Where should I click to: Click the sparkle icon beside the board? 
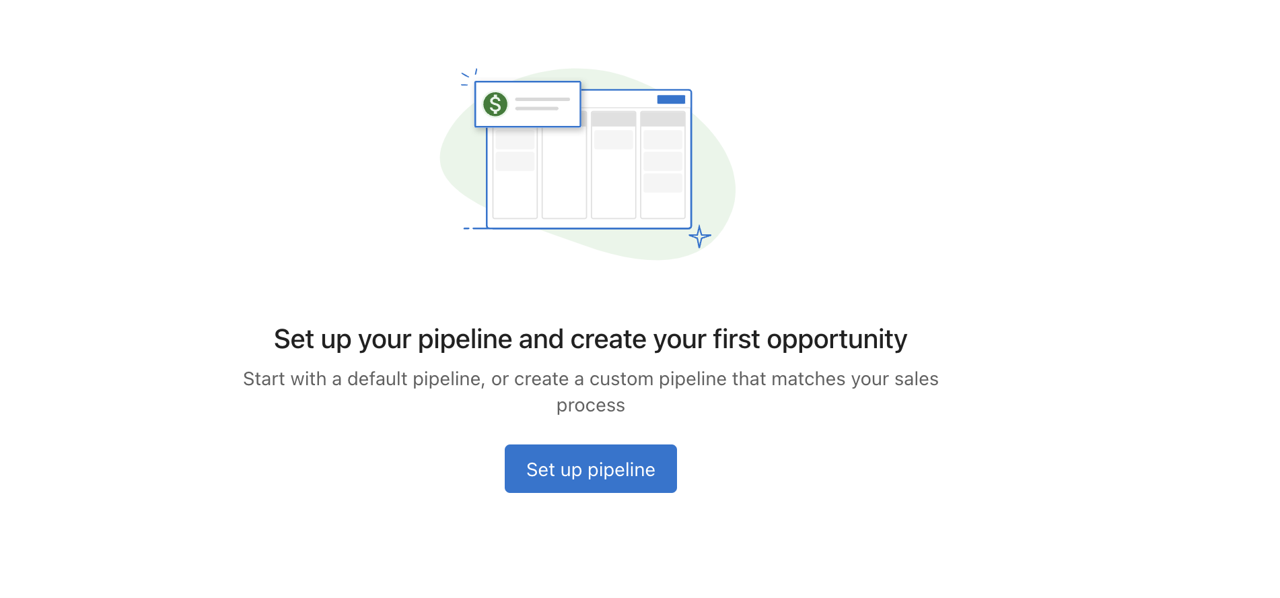click(x=700, y=236)
